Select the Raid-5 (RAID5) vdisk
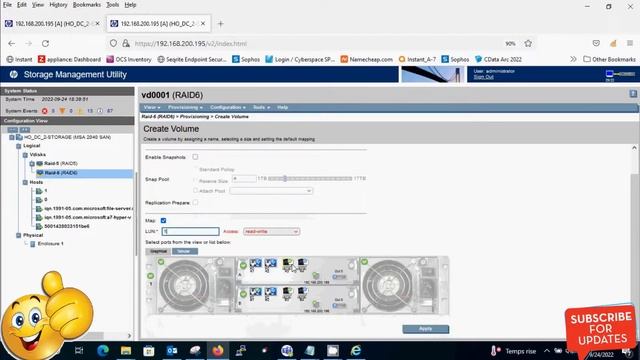This screenshot has width=640, height=360. 61,163
